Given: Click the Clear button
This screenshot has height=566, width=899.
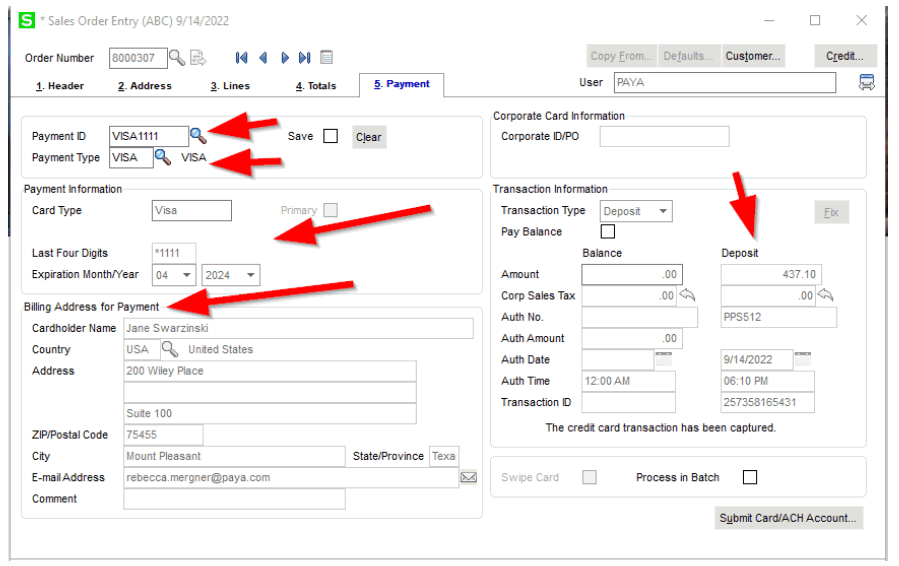Looking at the screenshot, I should tap(369, 137).
